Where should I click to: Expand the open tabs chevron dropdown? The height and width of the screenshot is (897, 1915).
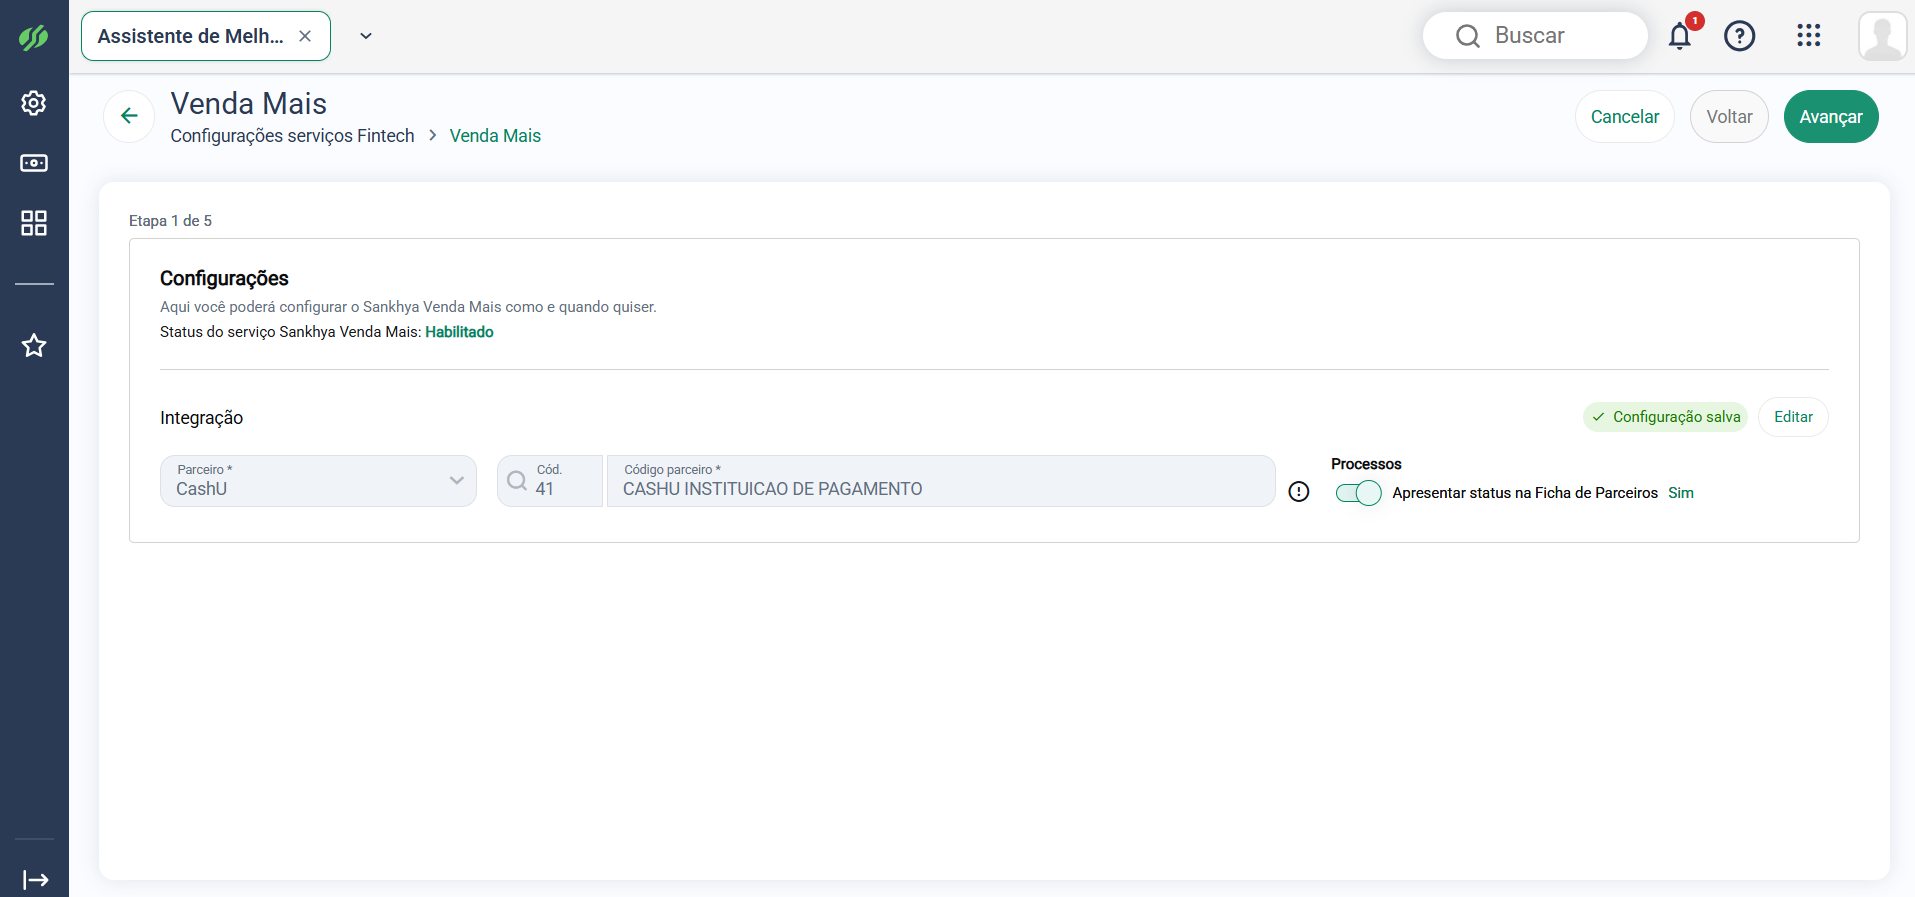366,36
